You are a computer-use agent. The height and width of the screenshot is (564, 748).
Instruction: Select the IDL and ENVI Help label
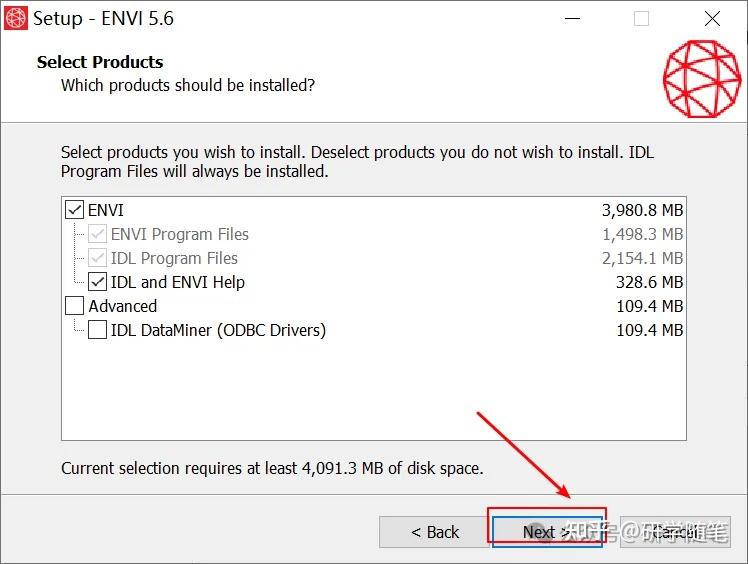coord(177,283)
